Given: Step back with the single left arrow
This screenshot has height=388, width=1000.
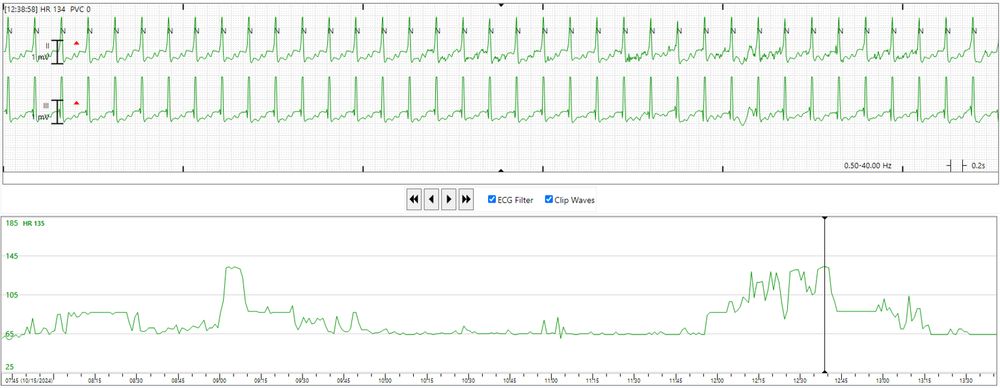Looking at the screenshot, I should point(431,200).
